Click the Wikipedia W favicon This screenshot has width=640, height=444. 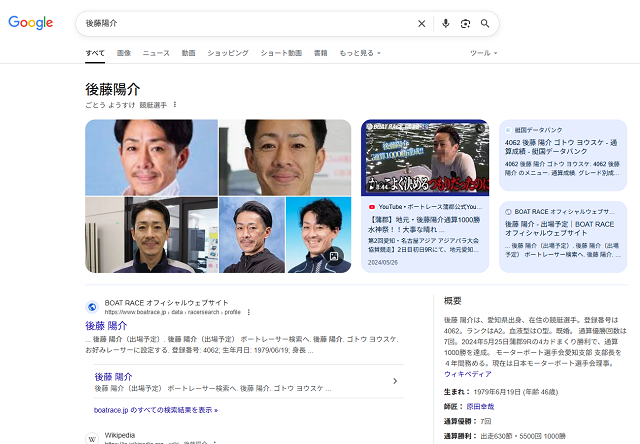(92, 439)
